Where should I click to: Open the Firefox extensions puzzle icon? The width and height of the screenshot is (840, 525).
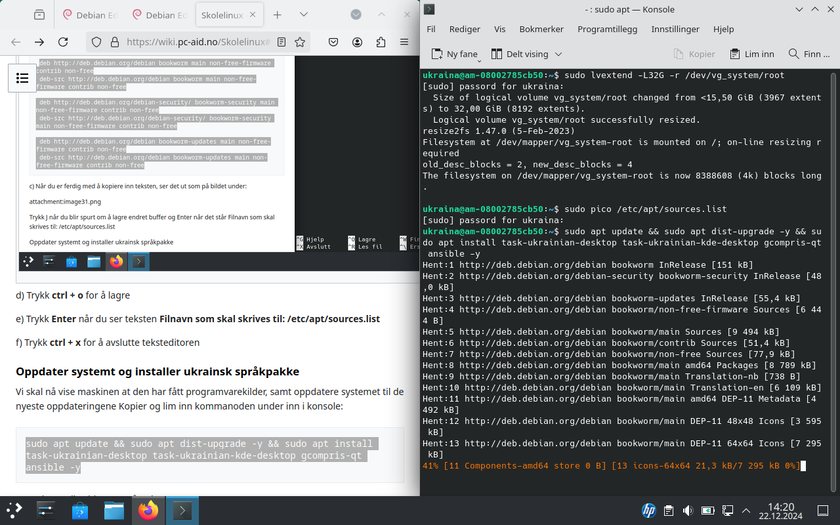coord(383,43)
